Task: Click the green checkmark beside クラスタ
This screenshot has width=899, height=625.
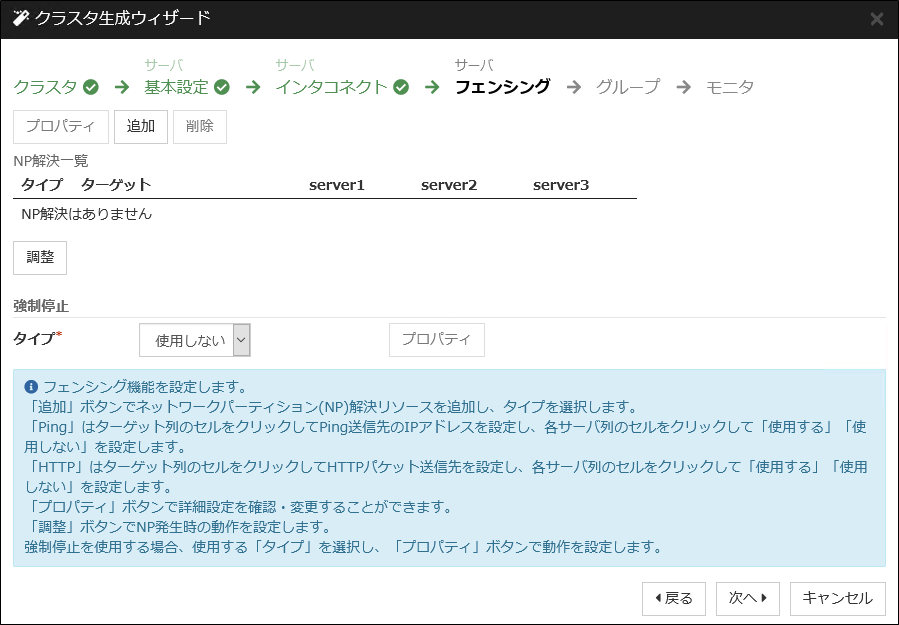Action: 91,87
